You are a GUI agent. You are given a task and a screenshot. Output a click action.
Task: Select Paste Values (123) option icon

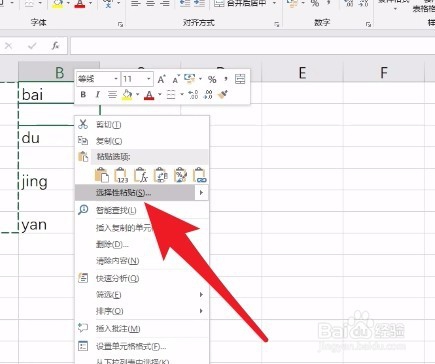[121, 175]
